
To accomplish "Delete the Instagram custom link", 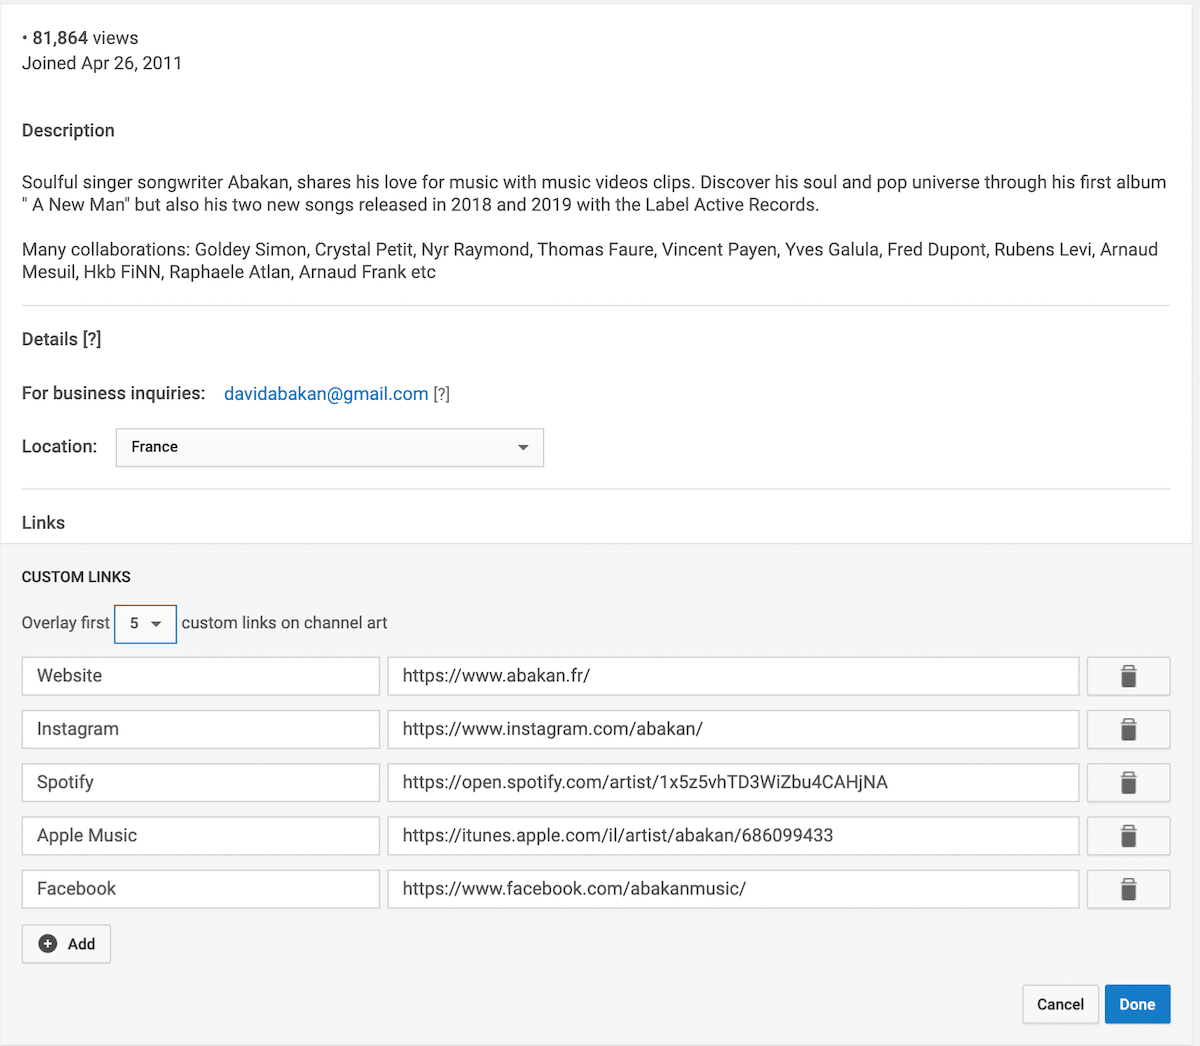I will pyautogui.click(x=1128, y=729).
